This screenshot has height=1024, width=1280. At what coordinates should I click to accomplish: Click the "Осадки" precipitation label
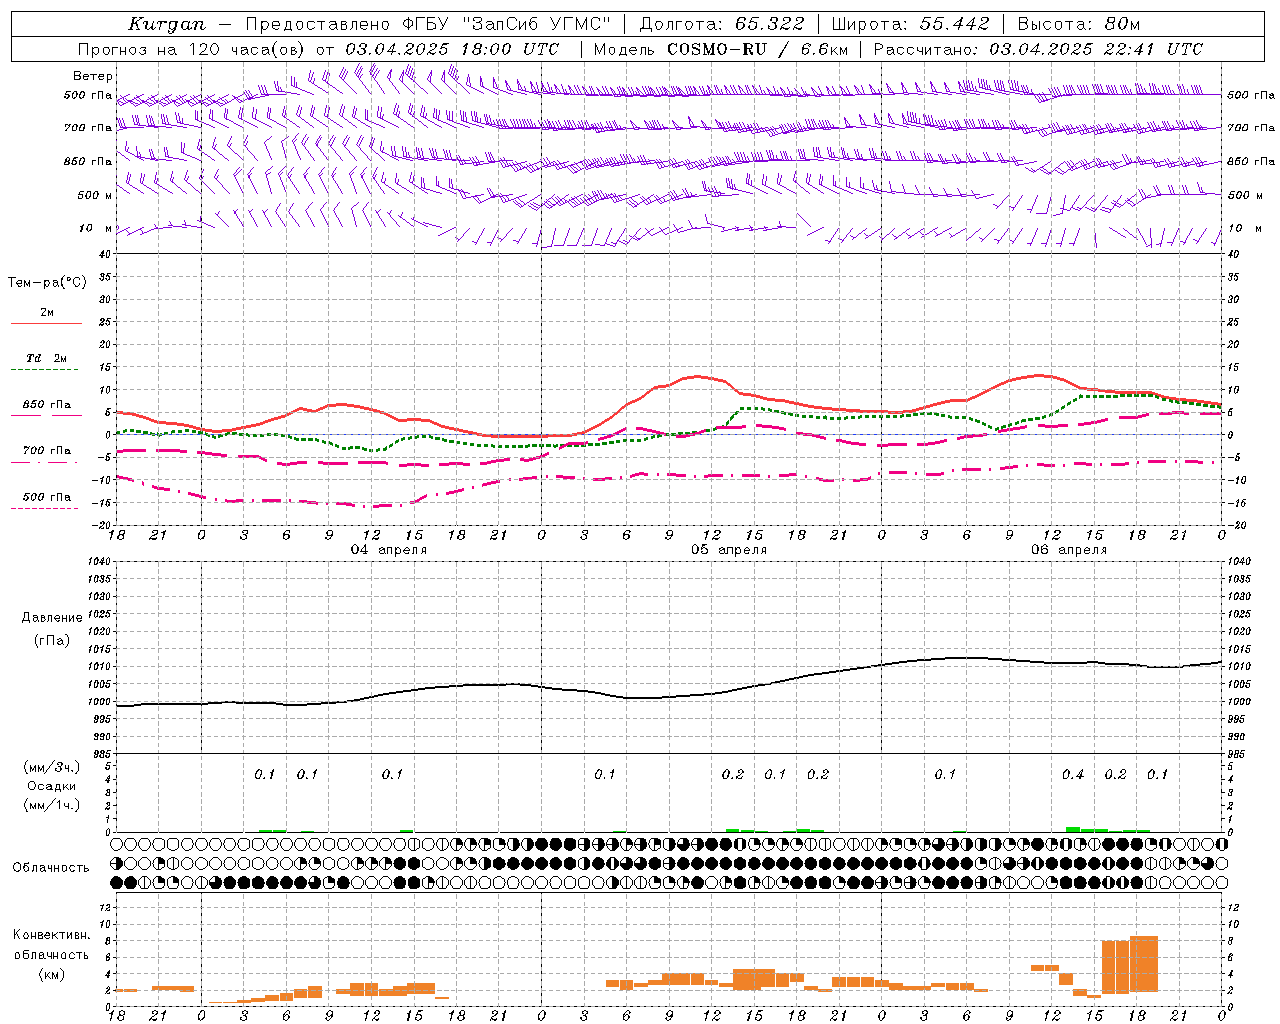(x=52, y=786)
